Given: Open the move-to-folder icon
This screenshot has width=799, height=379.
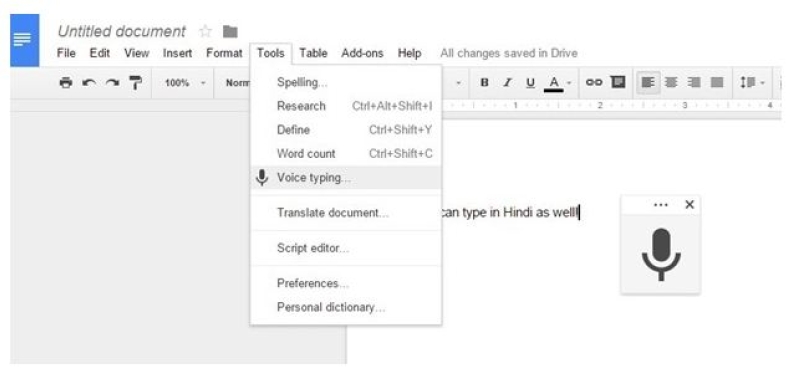Looking at the screenshot, I should click(x=230, y=32).
